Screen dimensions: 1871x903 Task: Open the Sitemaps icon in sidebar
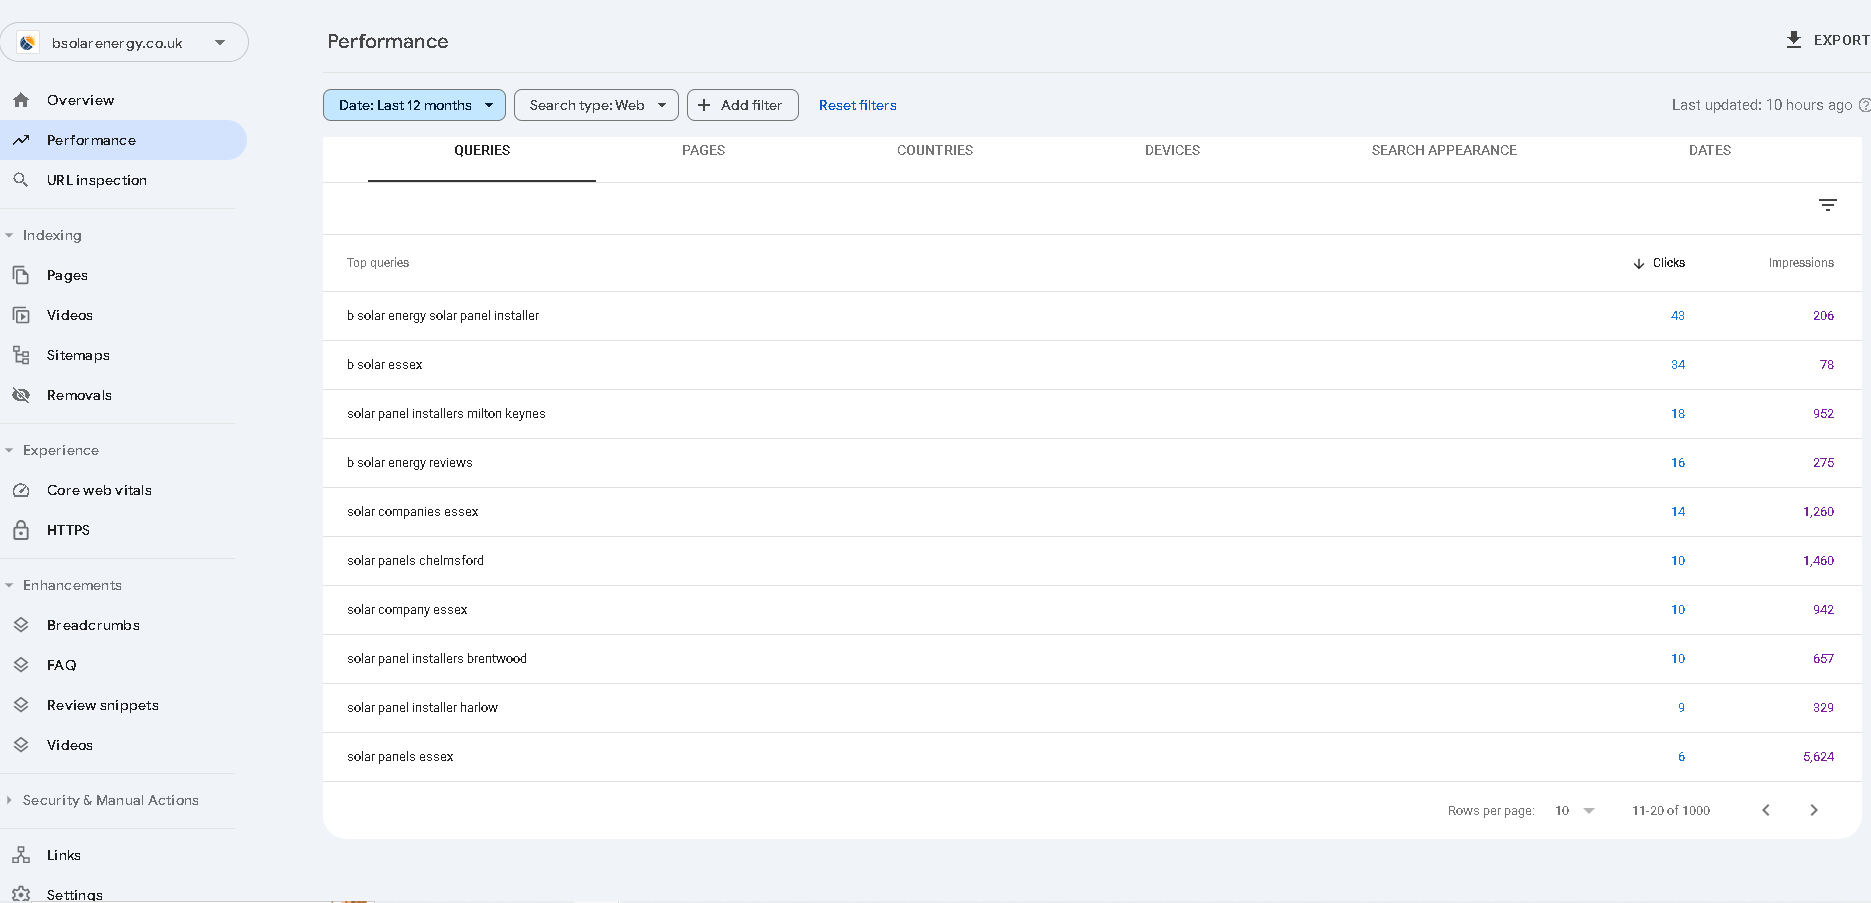pyautogui.click(x=21, y=355)
